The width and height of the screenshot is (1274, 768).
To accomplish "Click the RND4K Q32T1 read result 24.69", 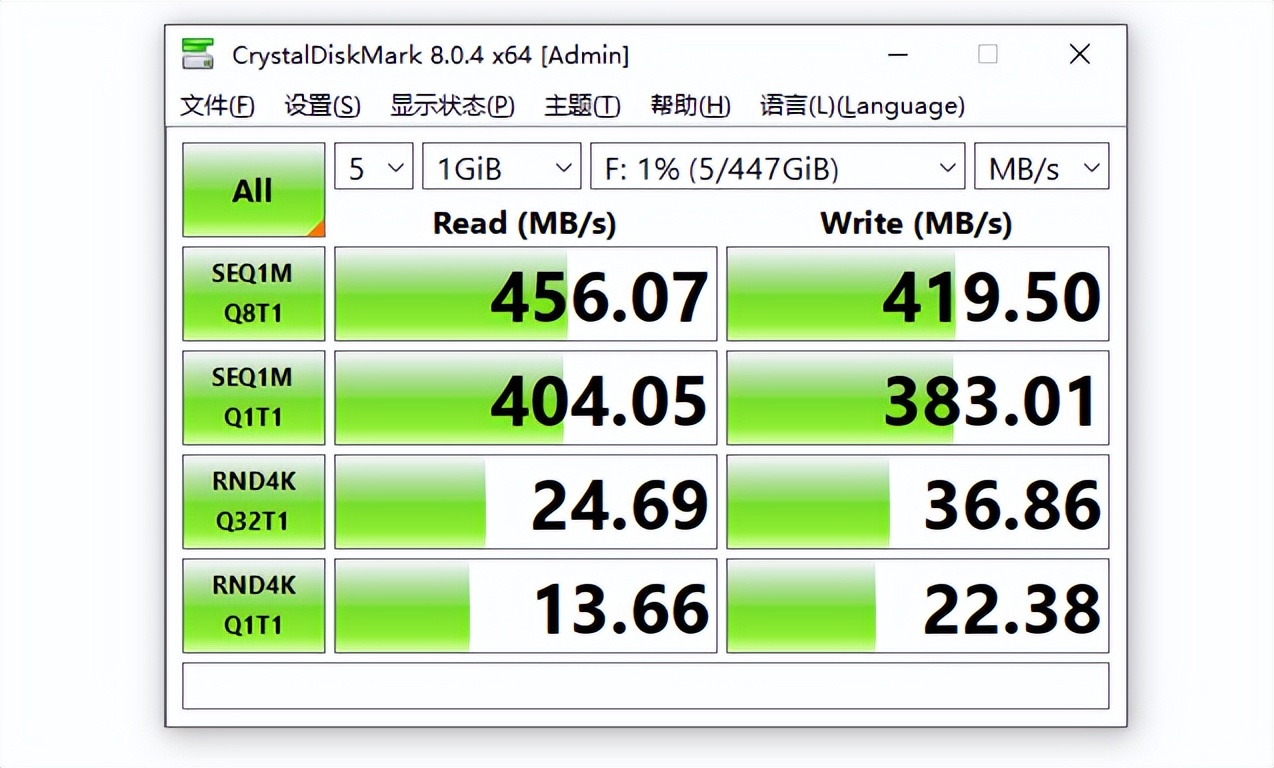I will (526, 502).
